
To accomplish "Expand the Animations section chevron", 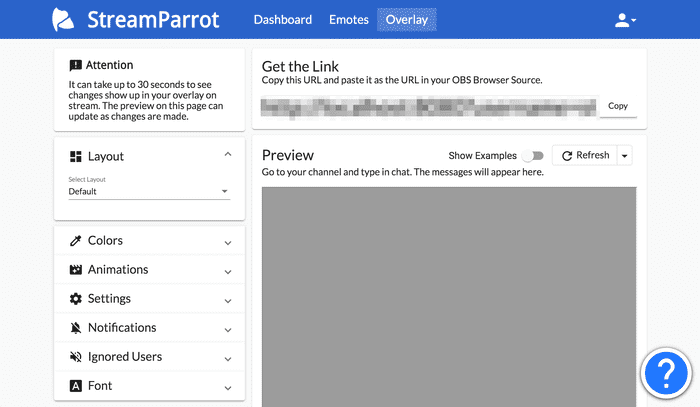I will point(228,272).
